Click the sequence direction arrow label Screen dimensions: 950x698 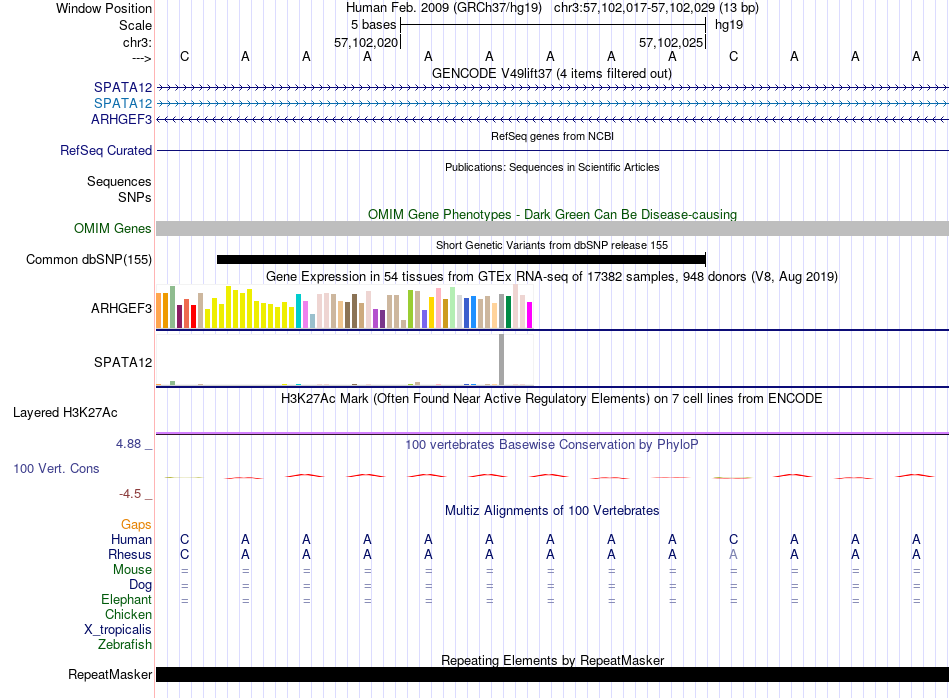[x=141, y=58]
